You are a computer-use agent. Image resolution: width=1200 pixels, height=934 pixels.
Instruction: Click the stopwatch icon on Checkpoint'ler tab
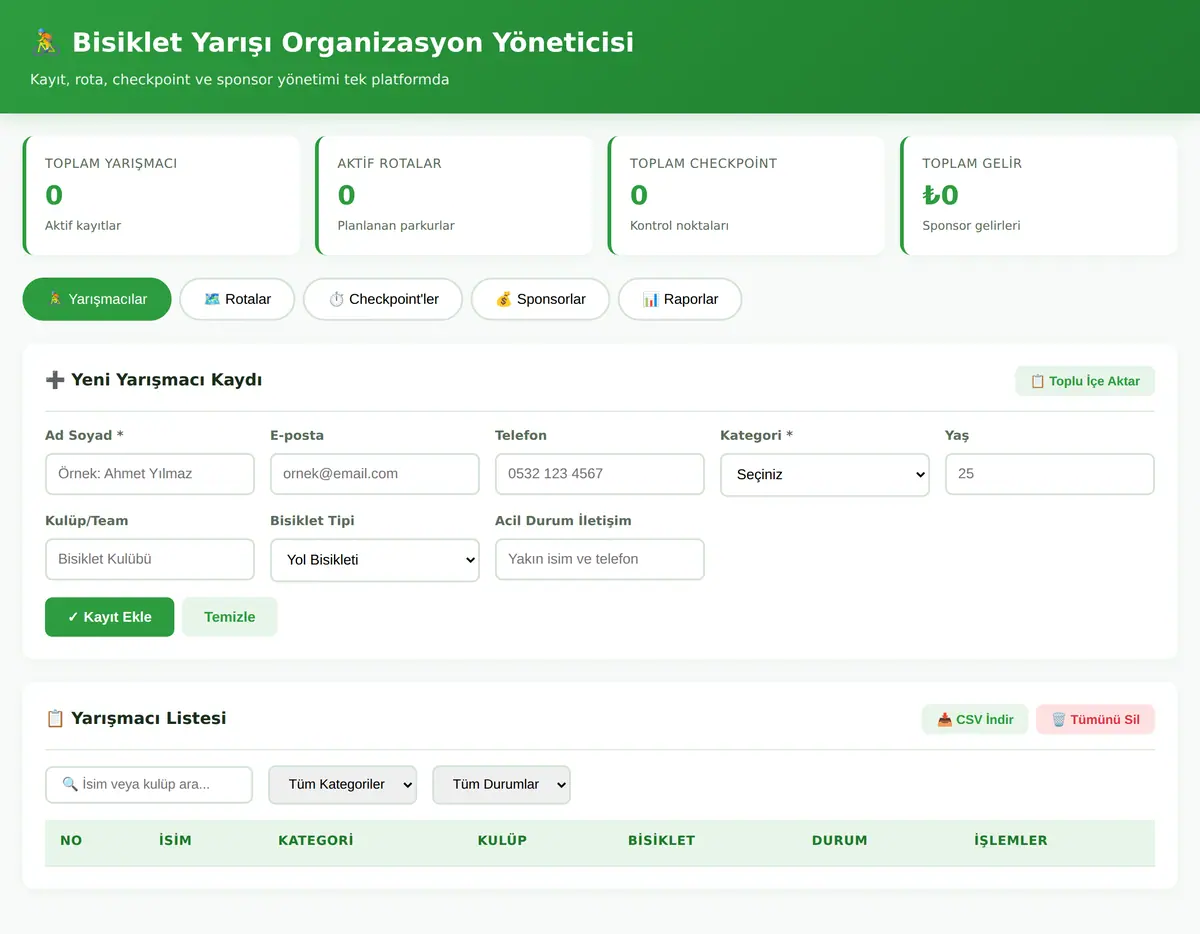click(x=336, y=299)
